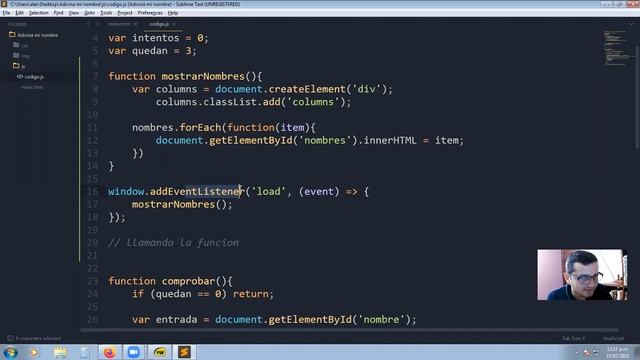Open the document app icon beside Explorer on the taskbar
Screen dimensions: 640x360
coord(85,352)
